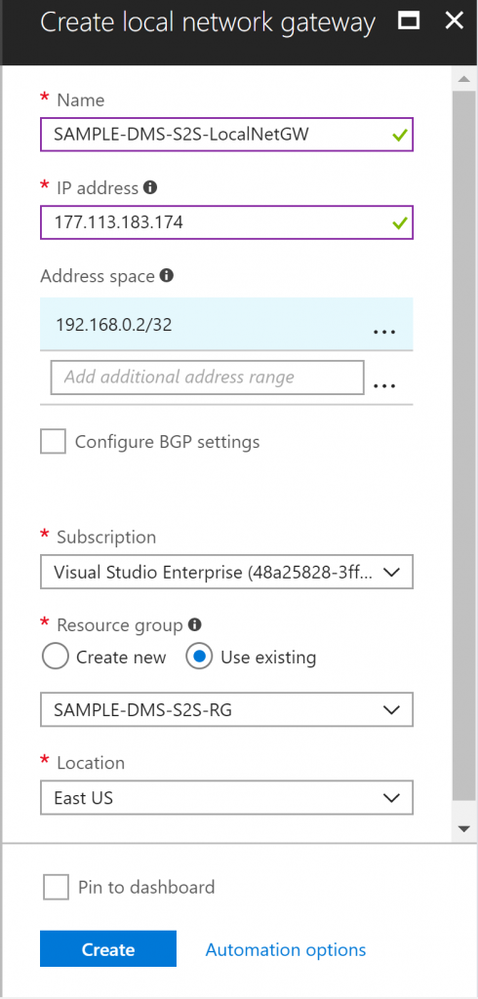Image resolution: width=478 pixels, height=999 pixels.
Task: Click into the IP address input field
Action: click(227, 222)
